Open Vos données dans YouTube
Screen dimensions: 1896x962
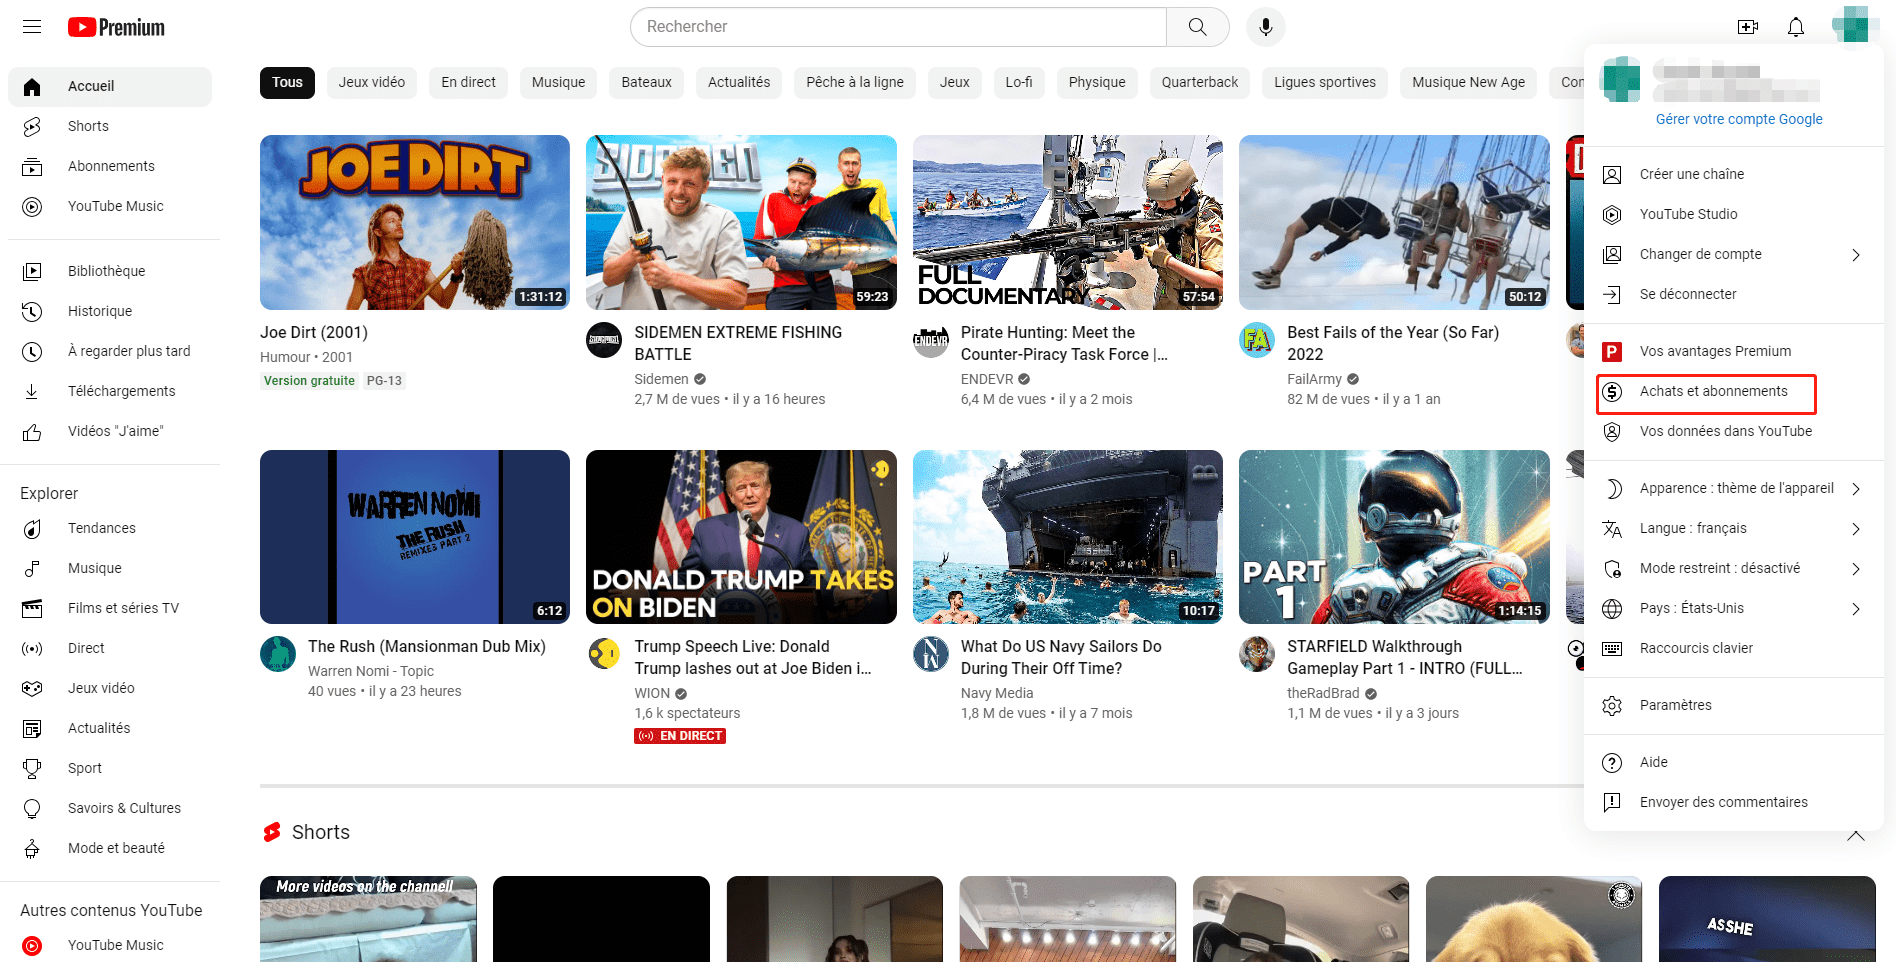coord(1734,431)
